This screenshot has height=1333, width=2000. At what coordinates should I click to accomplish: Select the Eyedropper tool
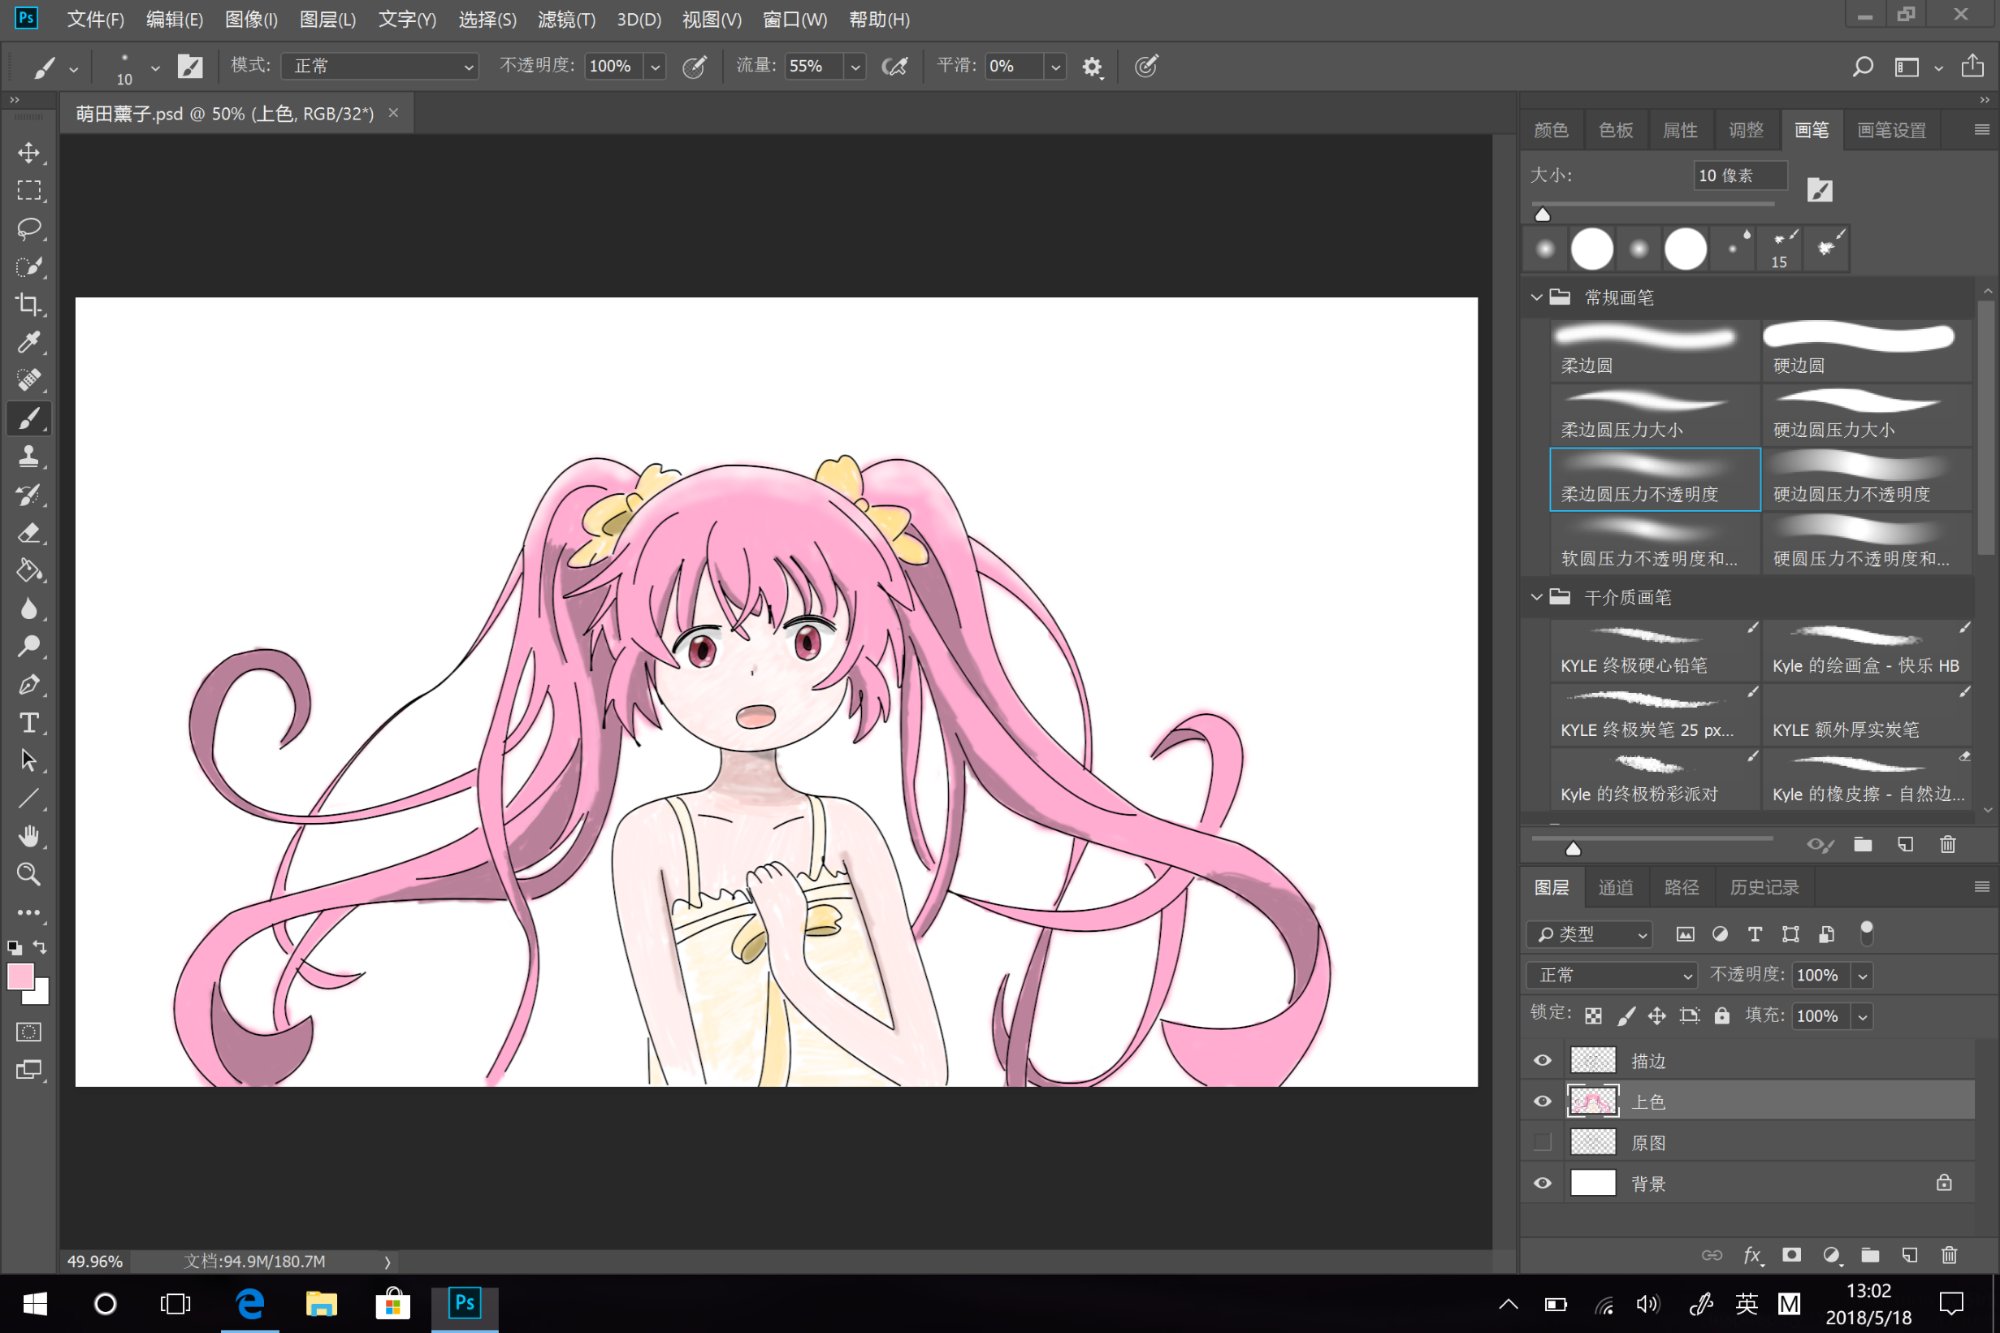(x=29, y=342)
